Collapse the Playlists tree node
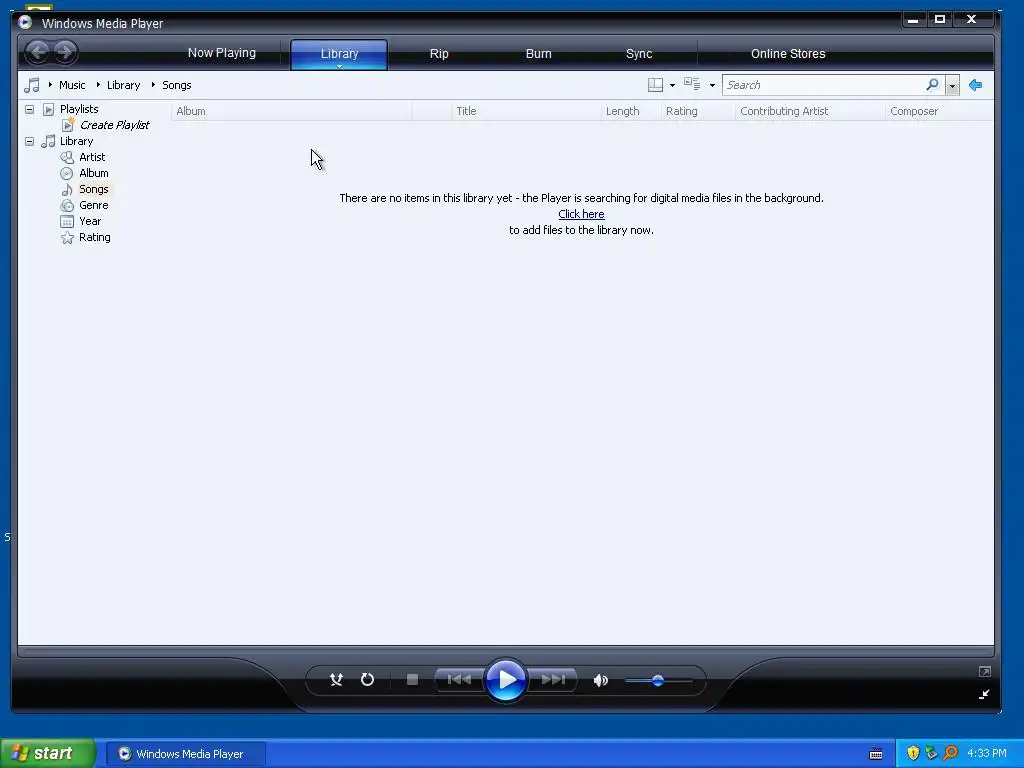This screenshot has width=1024, height=768. [x=29, y=109]
